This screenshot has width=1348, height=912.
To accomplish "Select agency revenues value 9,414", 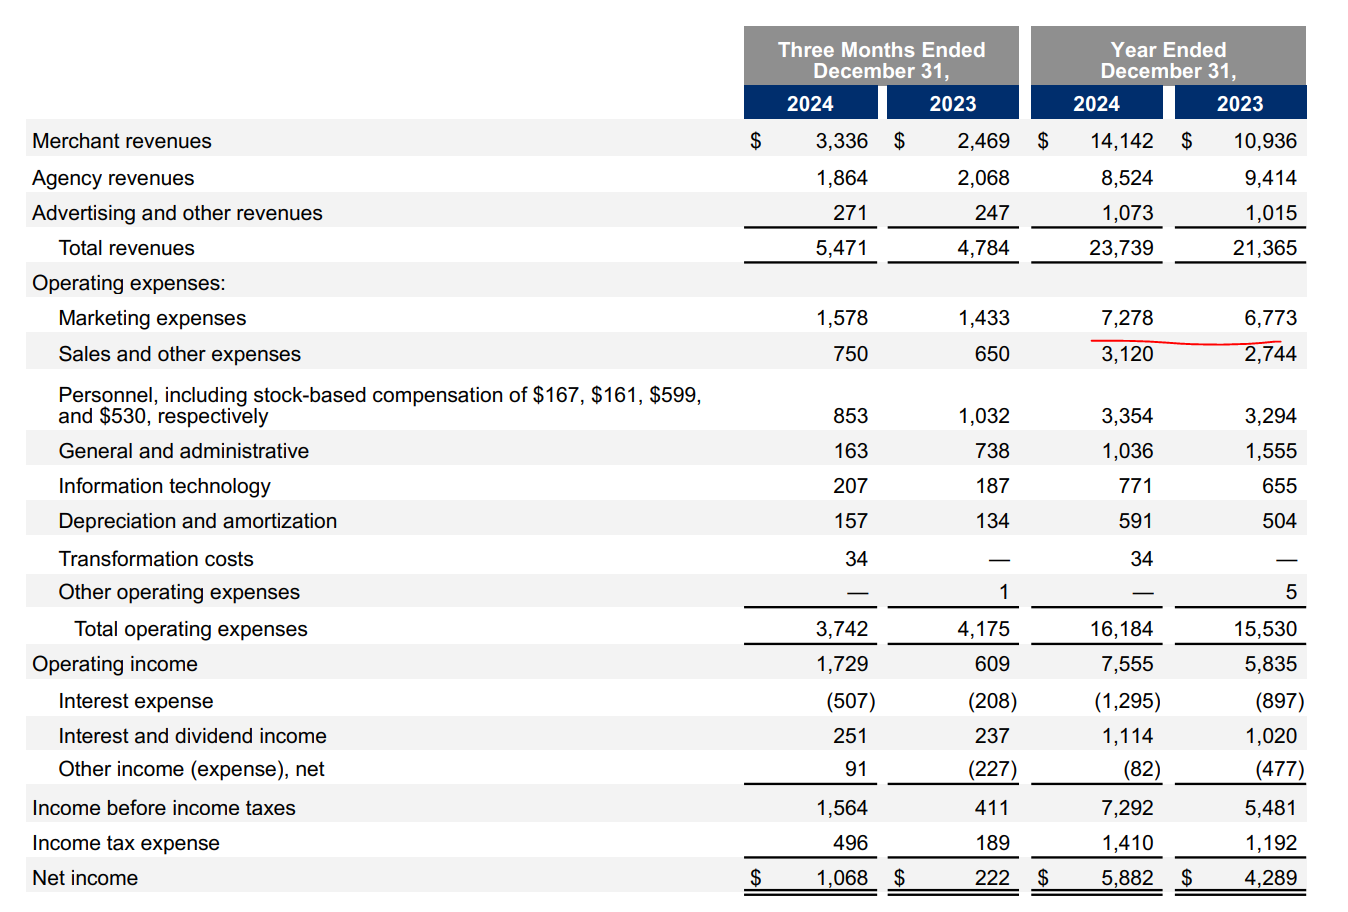I will (1270, 178).
